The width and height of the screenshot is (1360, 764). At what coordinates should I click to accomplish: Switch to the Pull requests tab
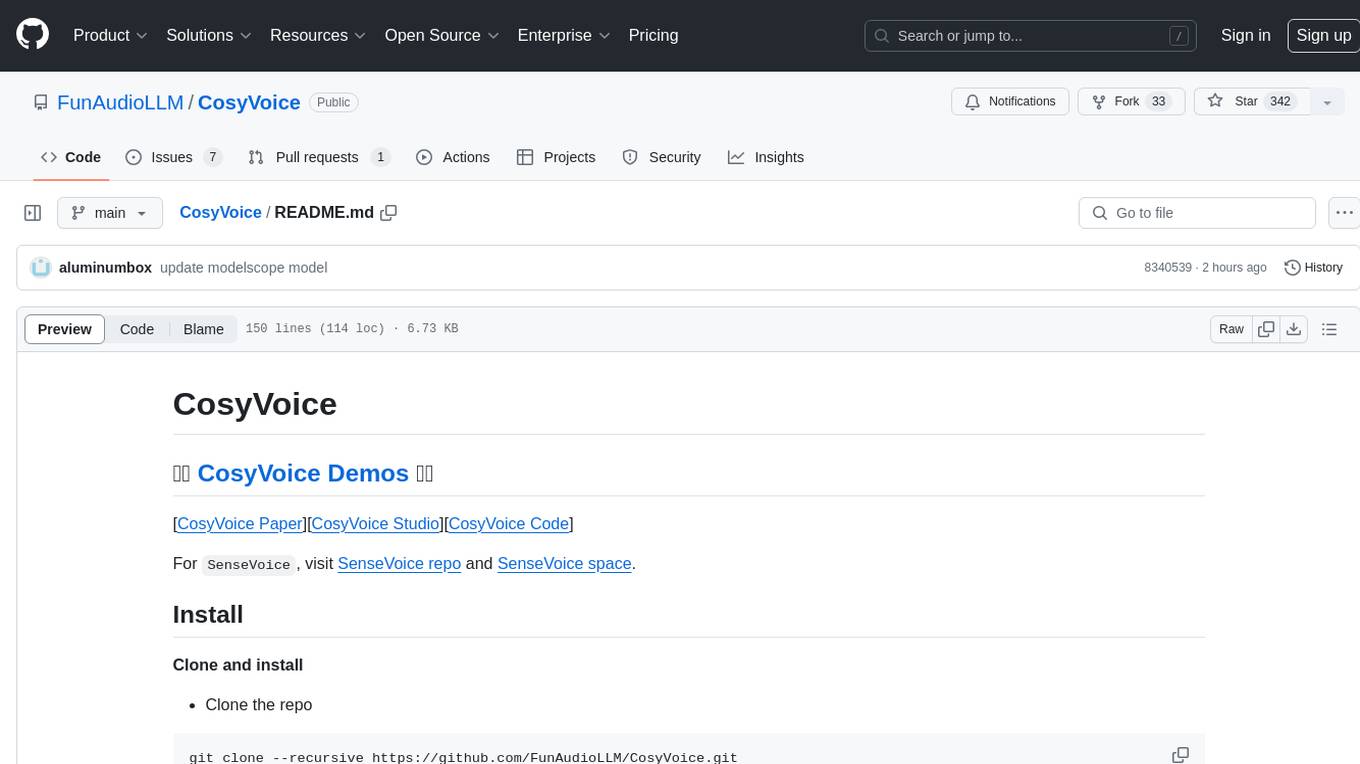pyautogui.click(x=319, y=157)
